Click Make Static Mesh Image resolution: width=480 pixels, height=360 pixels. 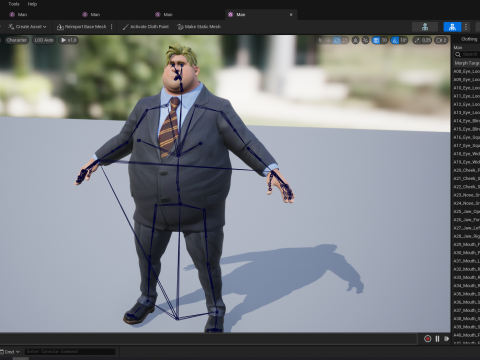click(x=199, y=27)
